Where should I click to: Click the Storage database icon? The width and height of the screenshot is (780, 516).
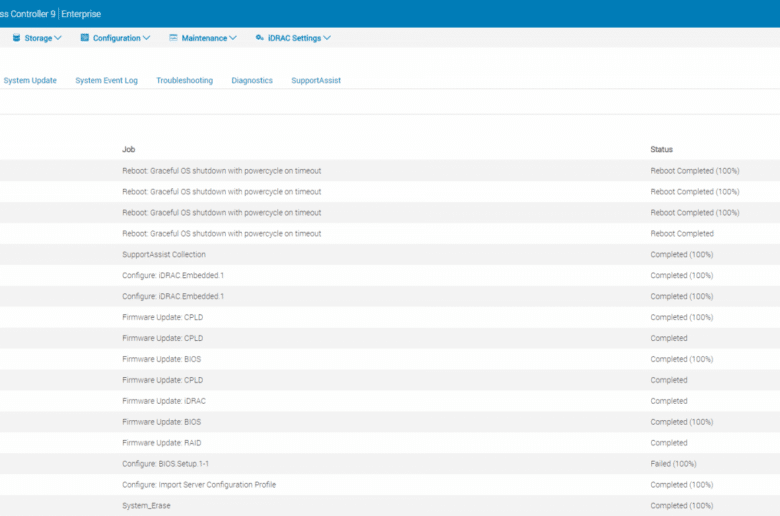point(16,38)
